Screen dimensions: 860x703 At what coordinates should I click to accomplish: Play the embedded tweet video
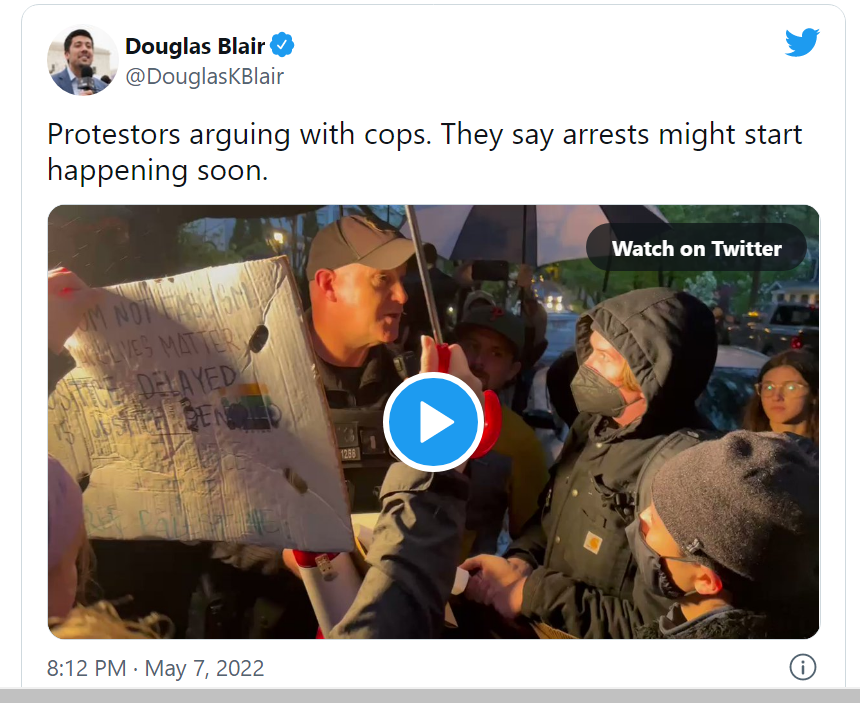pyautogui.click(x=433, y=421)
